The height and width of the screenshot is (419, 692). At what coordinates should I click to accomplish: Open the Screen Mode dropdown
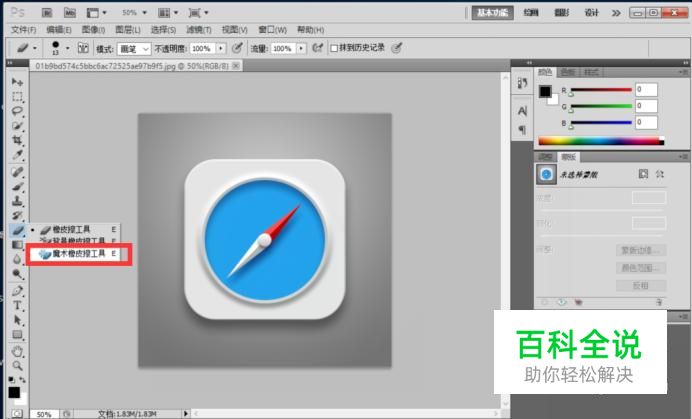coord(198,13)
